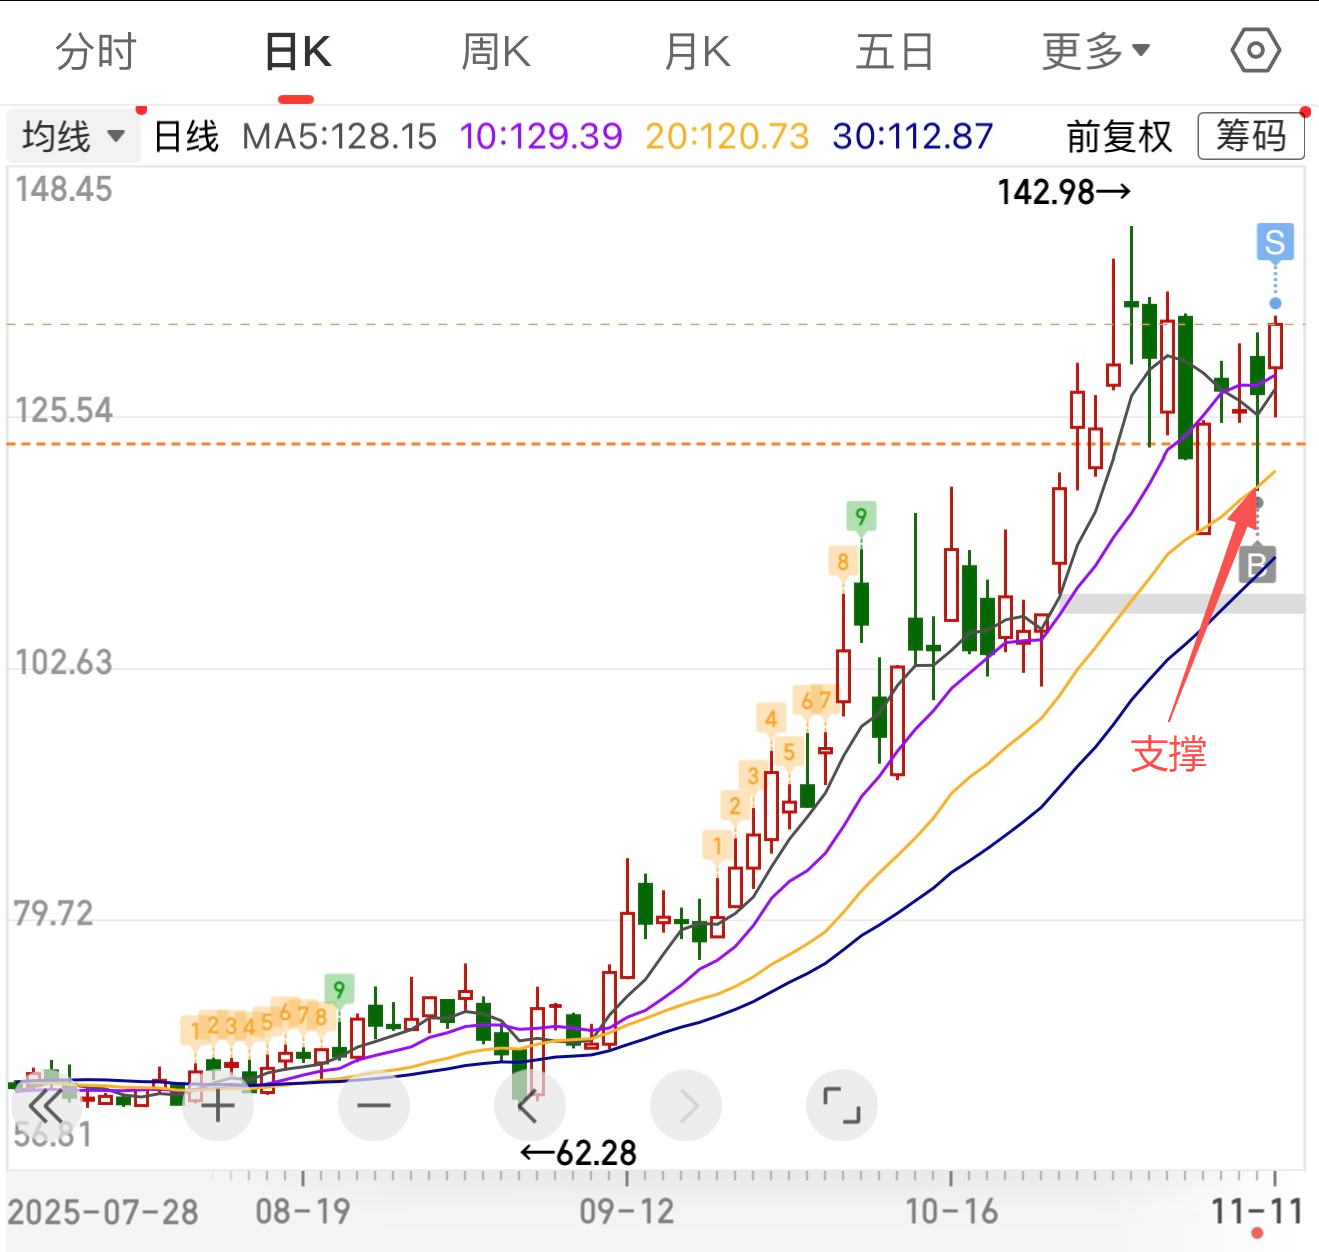Open the hexagon chart settings icon
Screen dimensions: 1319x1252
click(x=1255, y=50)
